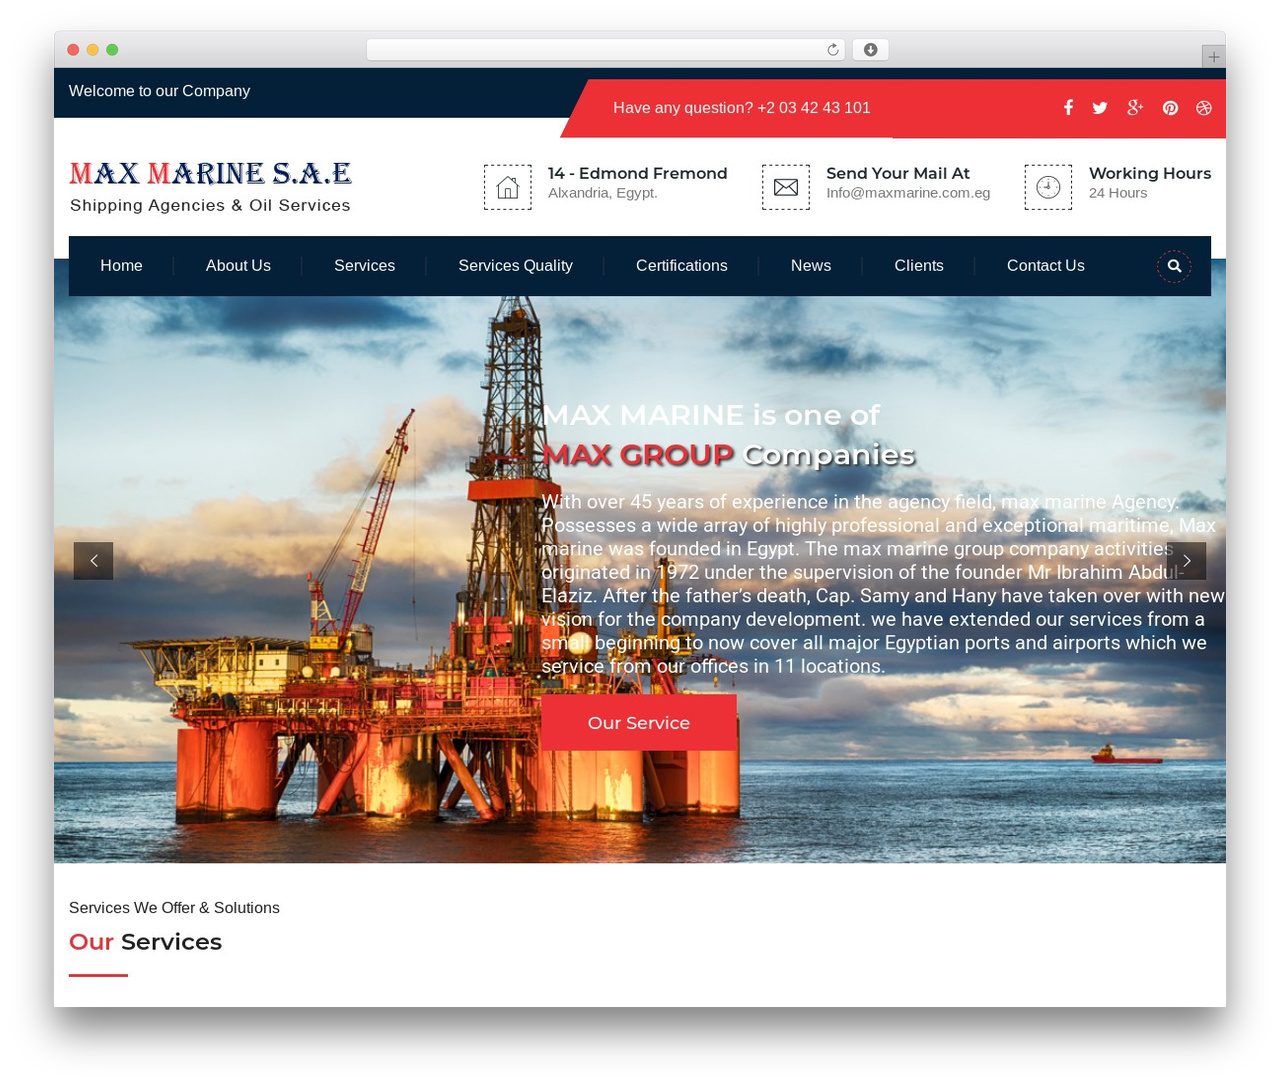Open a new browser tab with plus
This screenshot has height=1084, width=1280.
point(1213,57)
